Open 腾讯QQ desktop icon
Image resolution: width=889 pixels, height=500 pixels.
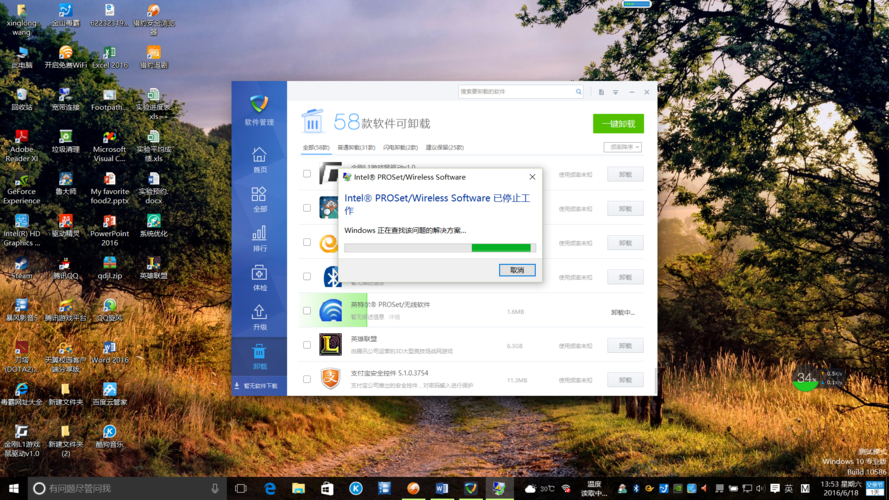(x=65, y=268)
